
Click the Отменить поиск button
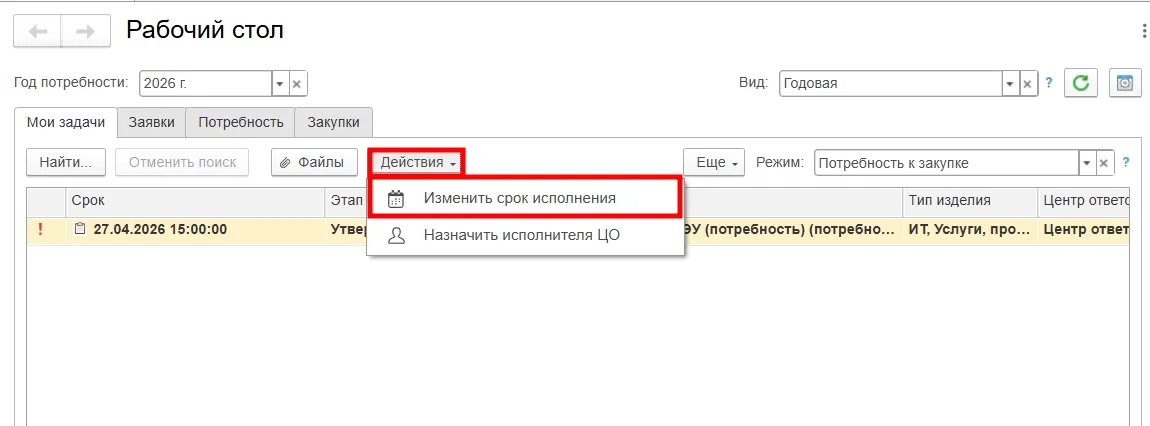pyautogui.click(x=182, y=163)
